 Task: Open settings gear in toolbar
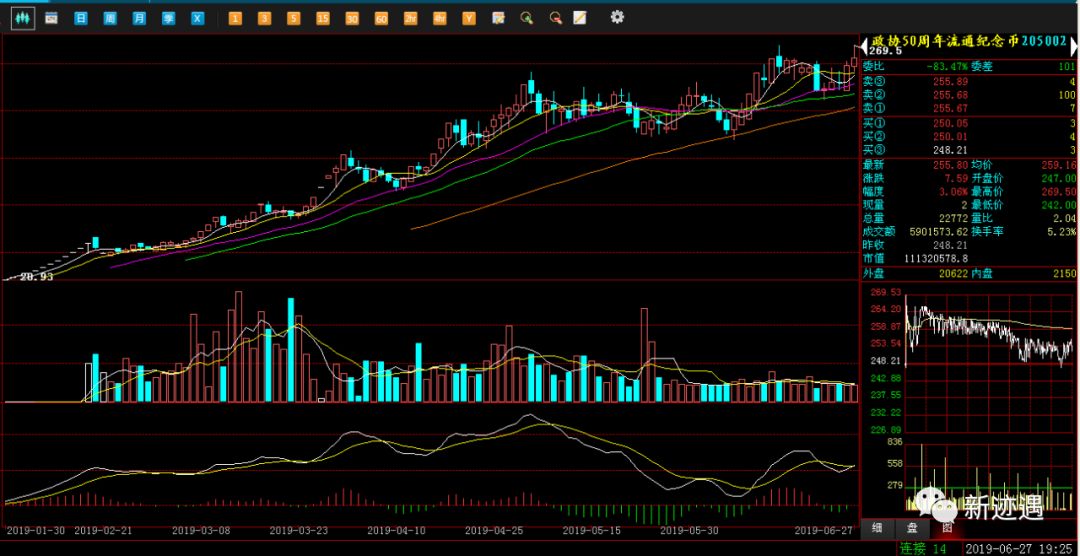(x=617, y=17)
